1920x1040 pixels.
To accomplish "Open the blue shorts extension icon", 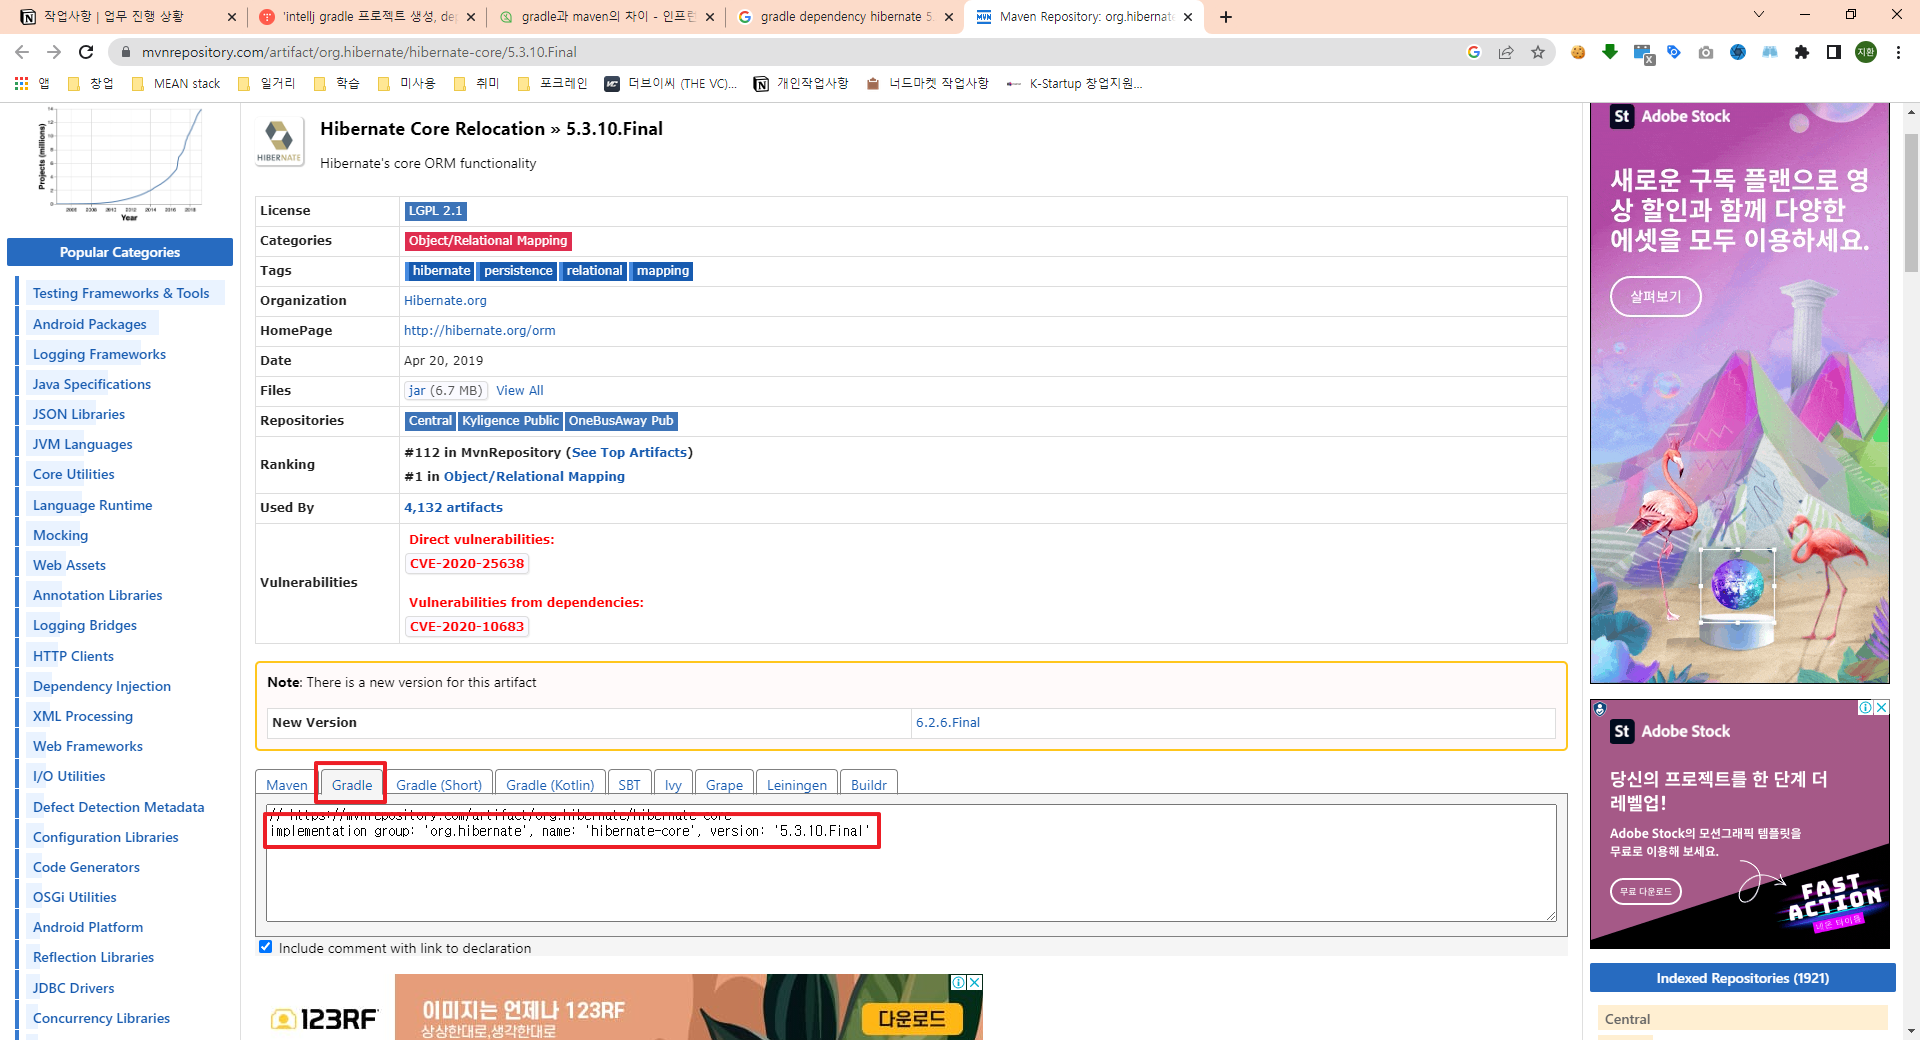I will pos(1770,52).
